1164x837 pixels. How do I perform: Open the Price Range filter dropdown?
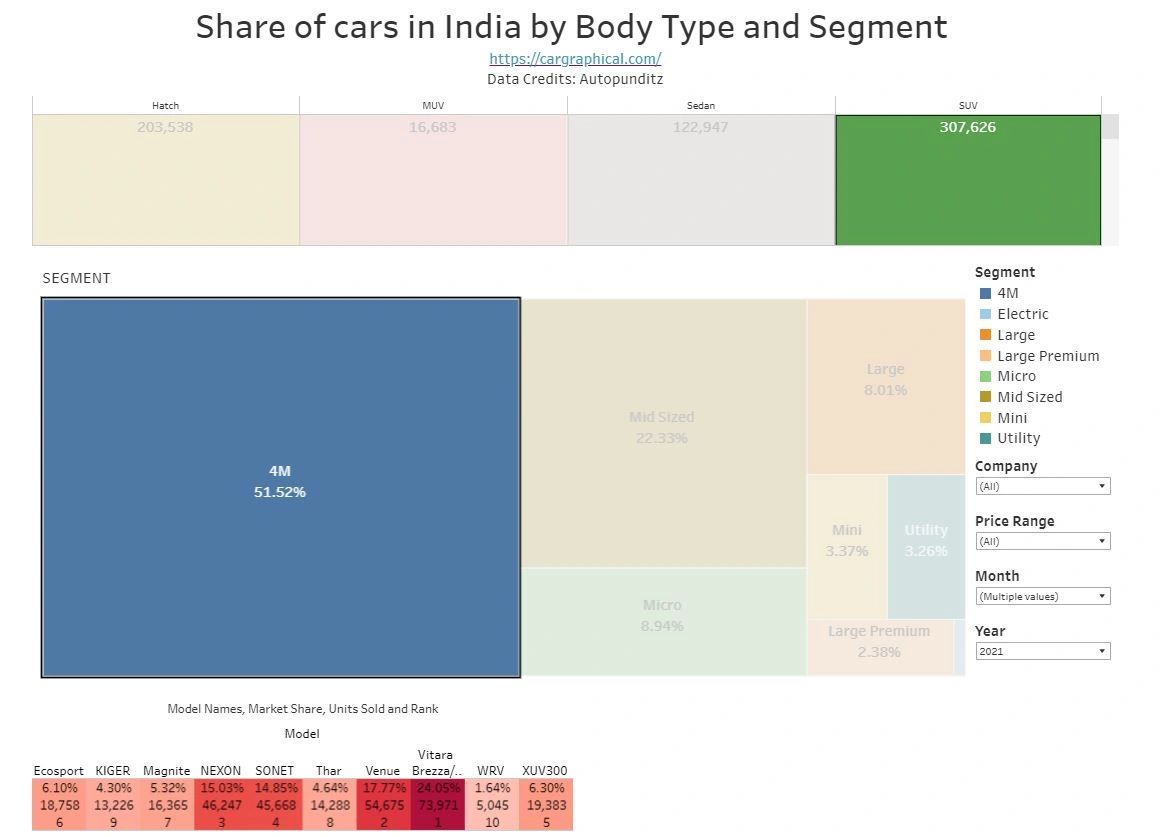point(1042,541)
